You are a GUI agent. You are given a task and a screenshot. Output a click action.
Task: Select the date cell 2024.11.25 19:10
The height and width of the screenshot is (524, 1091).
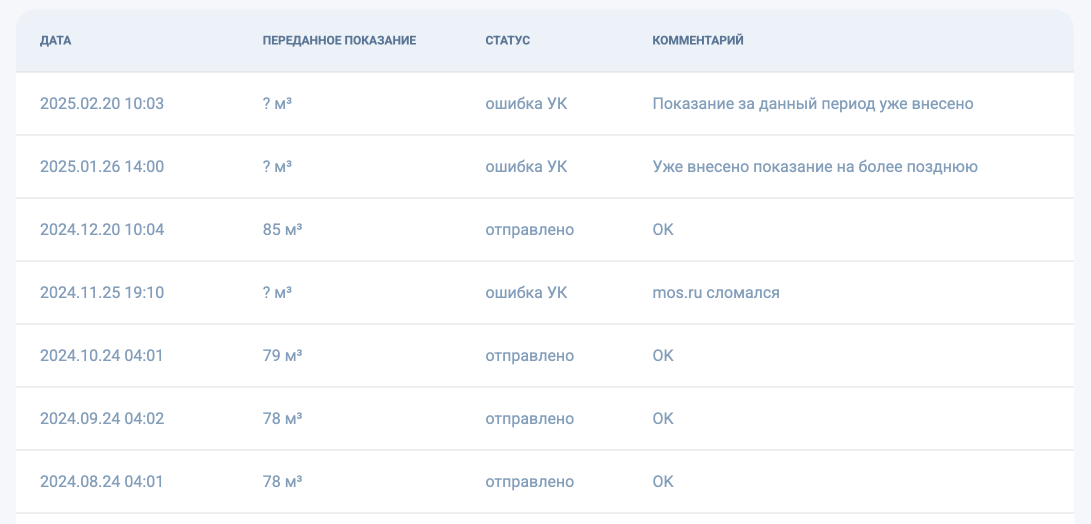pos(102,293)
